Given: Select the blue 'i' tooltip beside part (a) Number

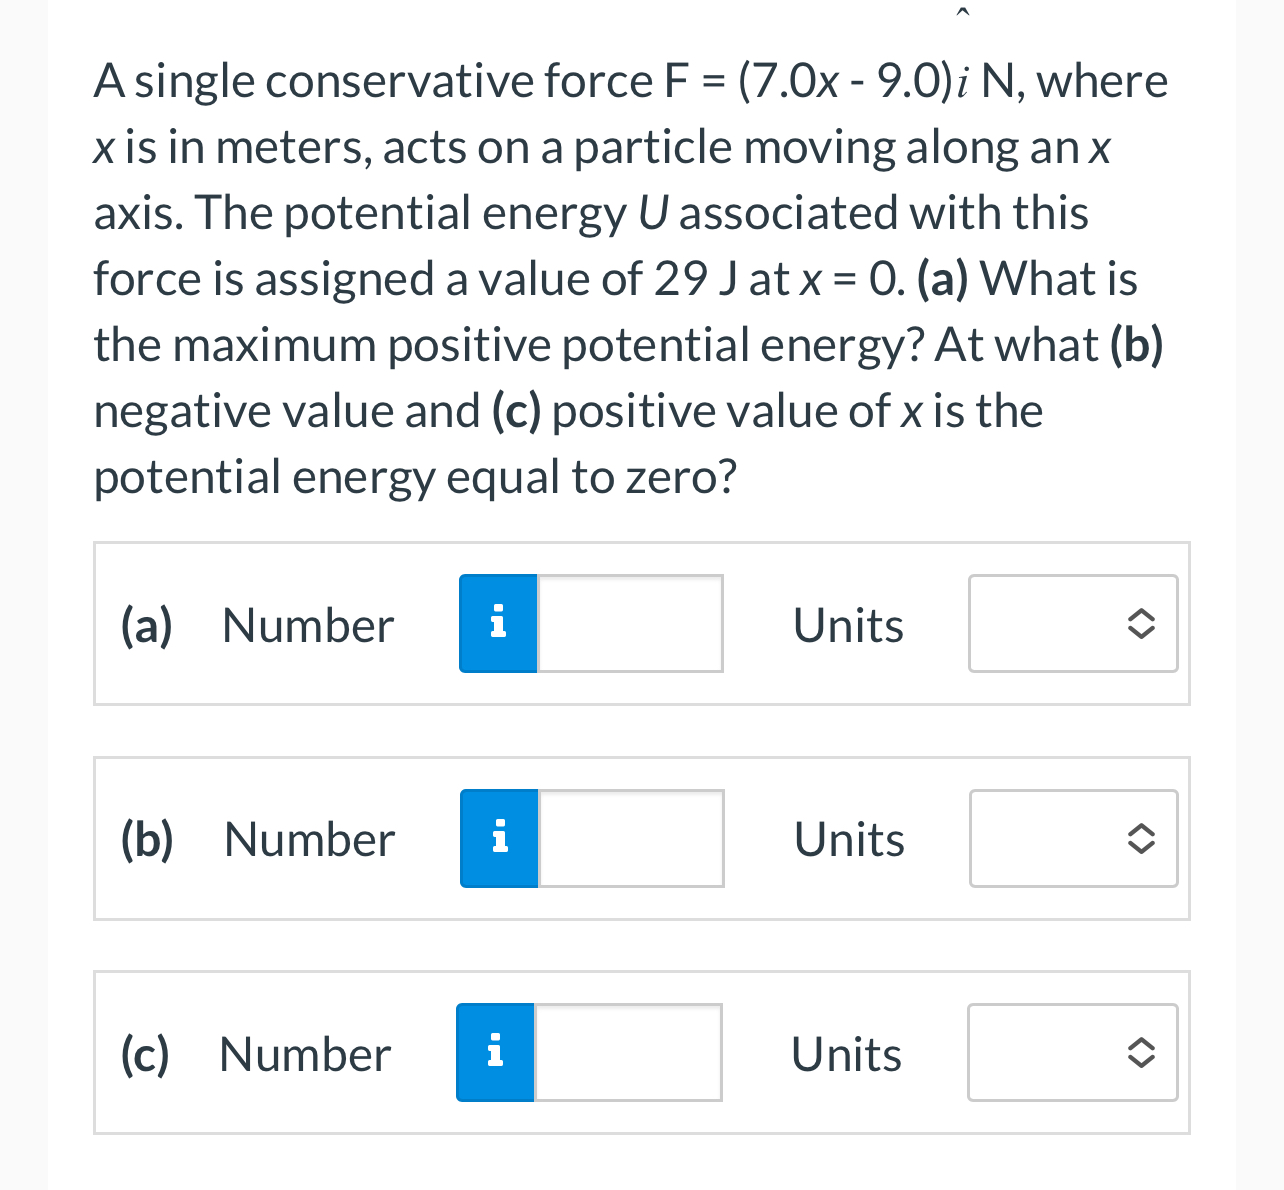Looking at the screenshot, I should pos(497,623).
